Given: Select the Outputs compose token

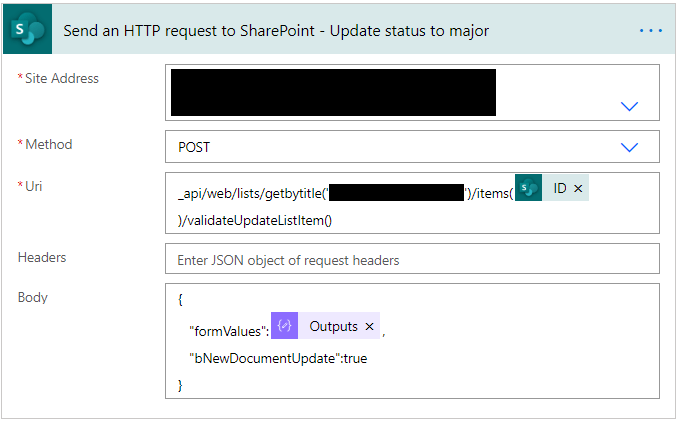Looking at the screenshot, I should click(326, 325).
